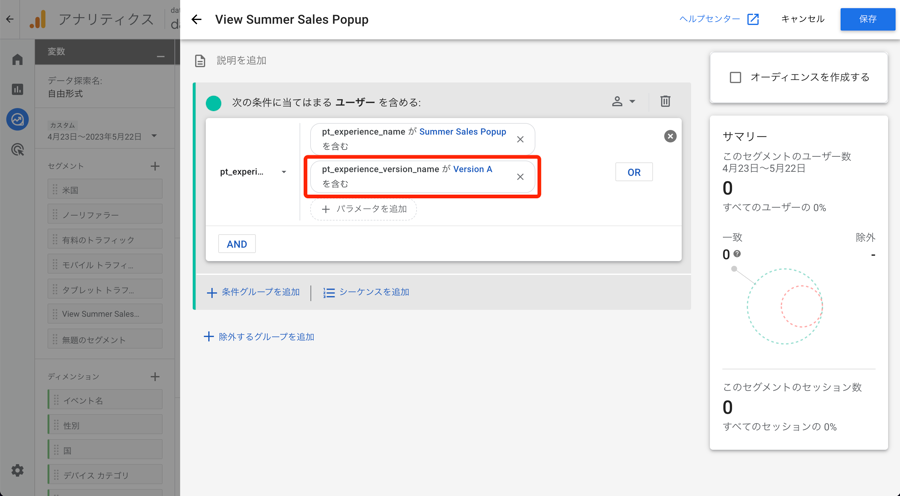
Task: Open the Home icon in left sidebar
Action: pos(17,60)
